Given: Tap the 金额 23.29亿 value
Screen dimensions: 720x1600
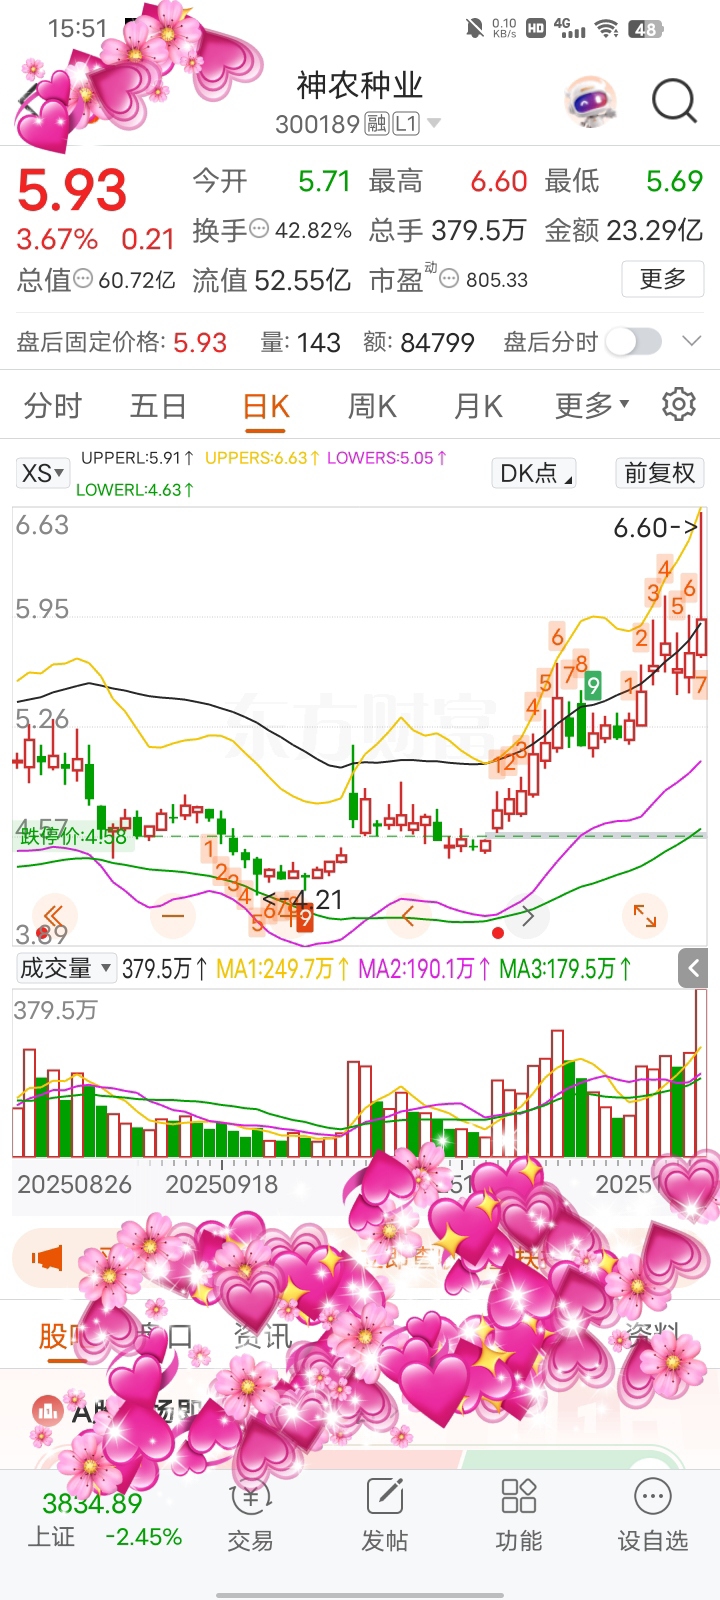Looking at the screenshot, I should pos(623,230).
